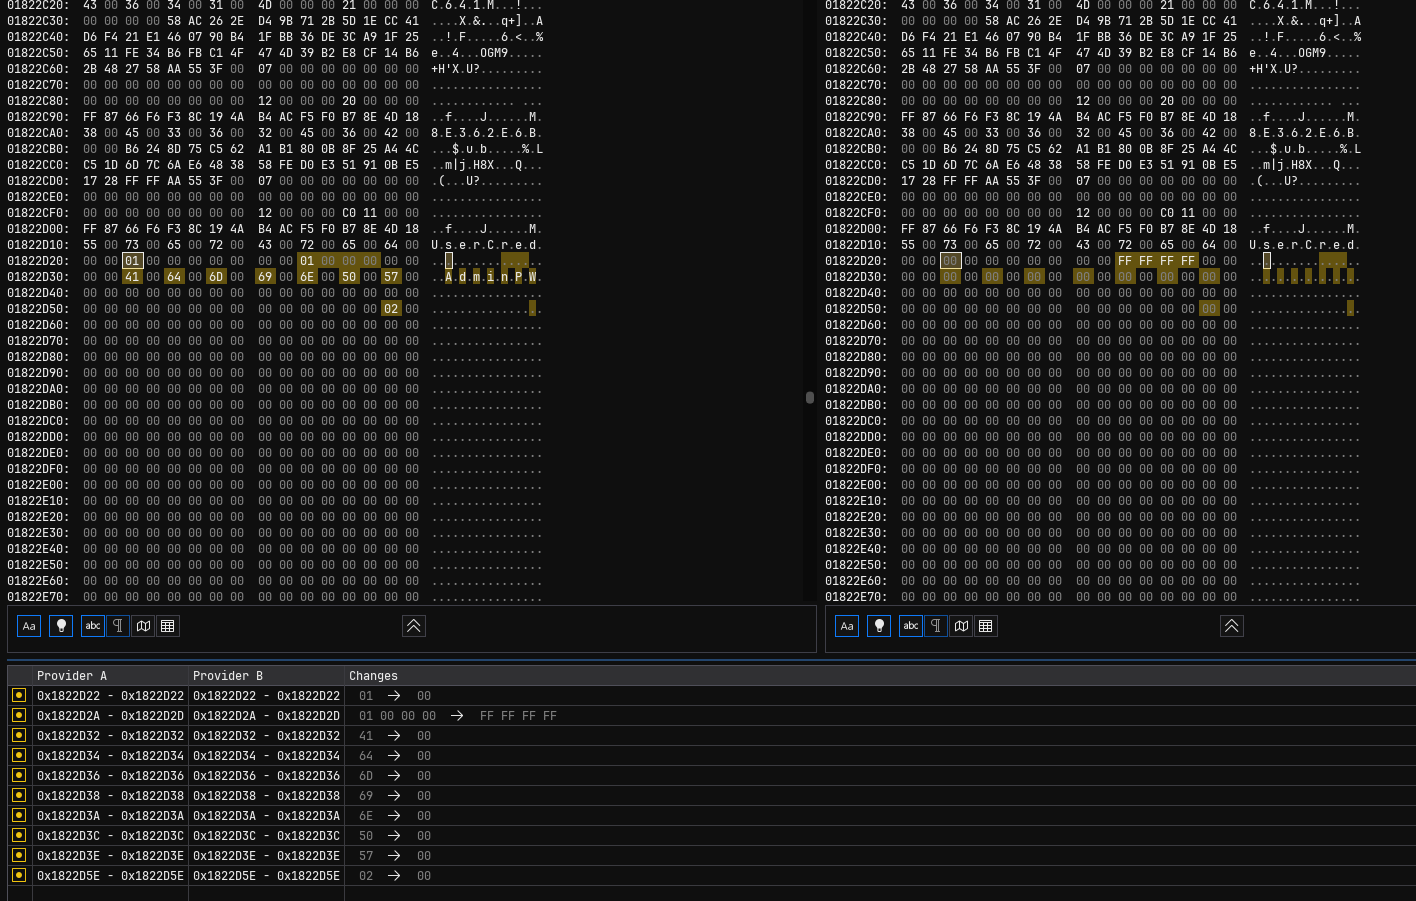Click the Provider B column header
This screenshot has height=901, width=1416.
[266, 676]
